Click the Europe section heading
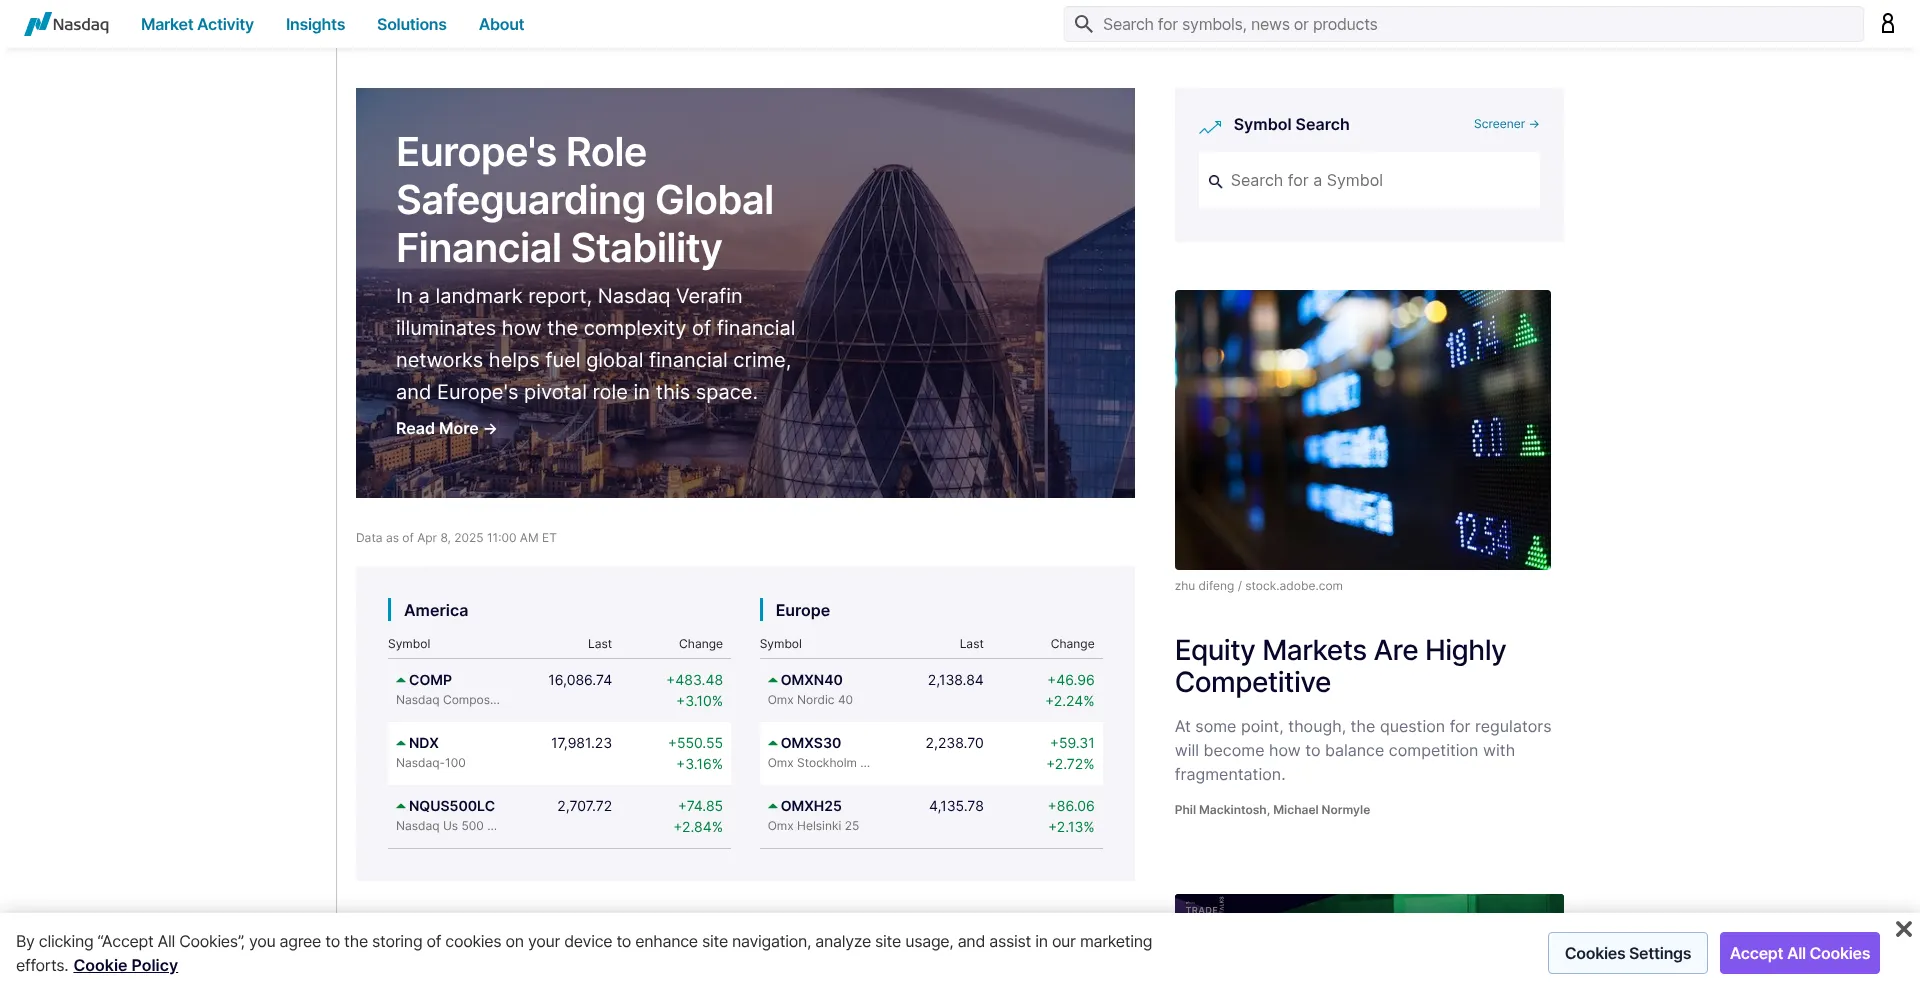This screenshot has width=1920, height=993. click(x=803, y=610)
